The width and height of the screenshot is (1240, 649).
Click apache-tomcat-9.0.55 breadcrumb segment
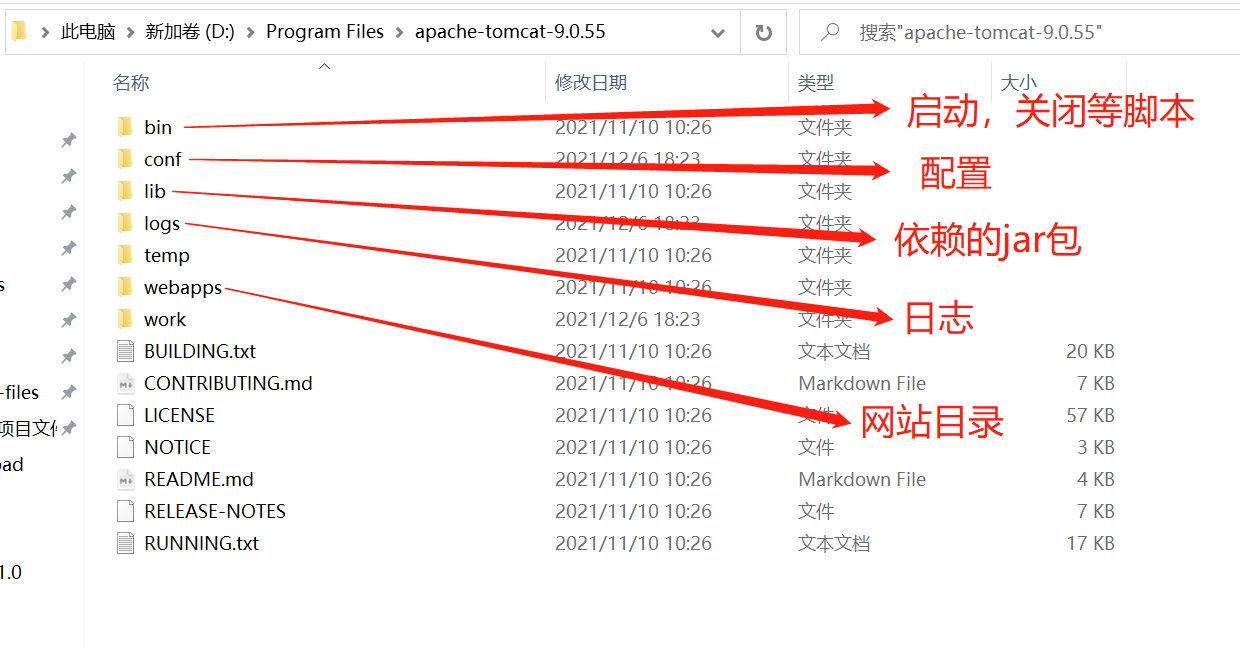(x=510, y=32)
